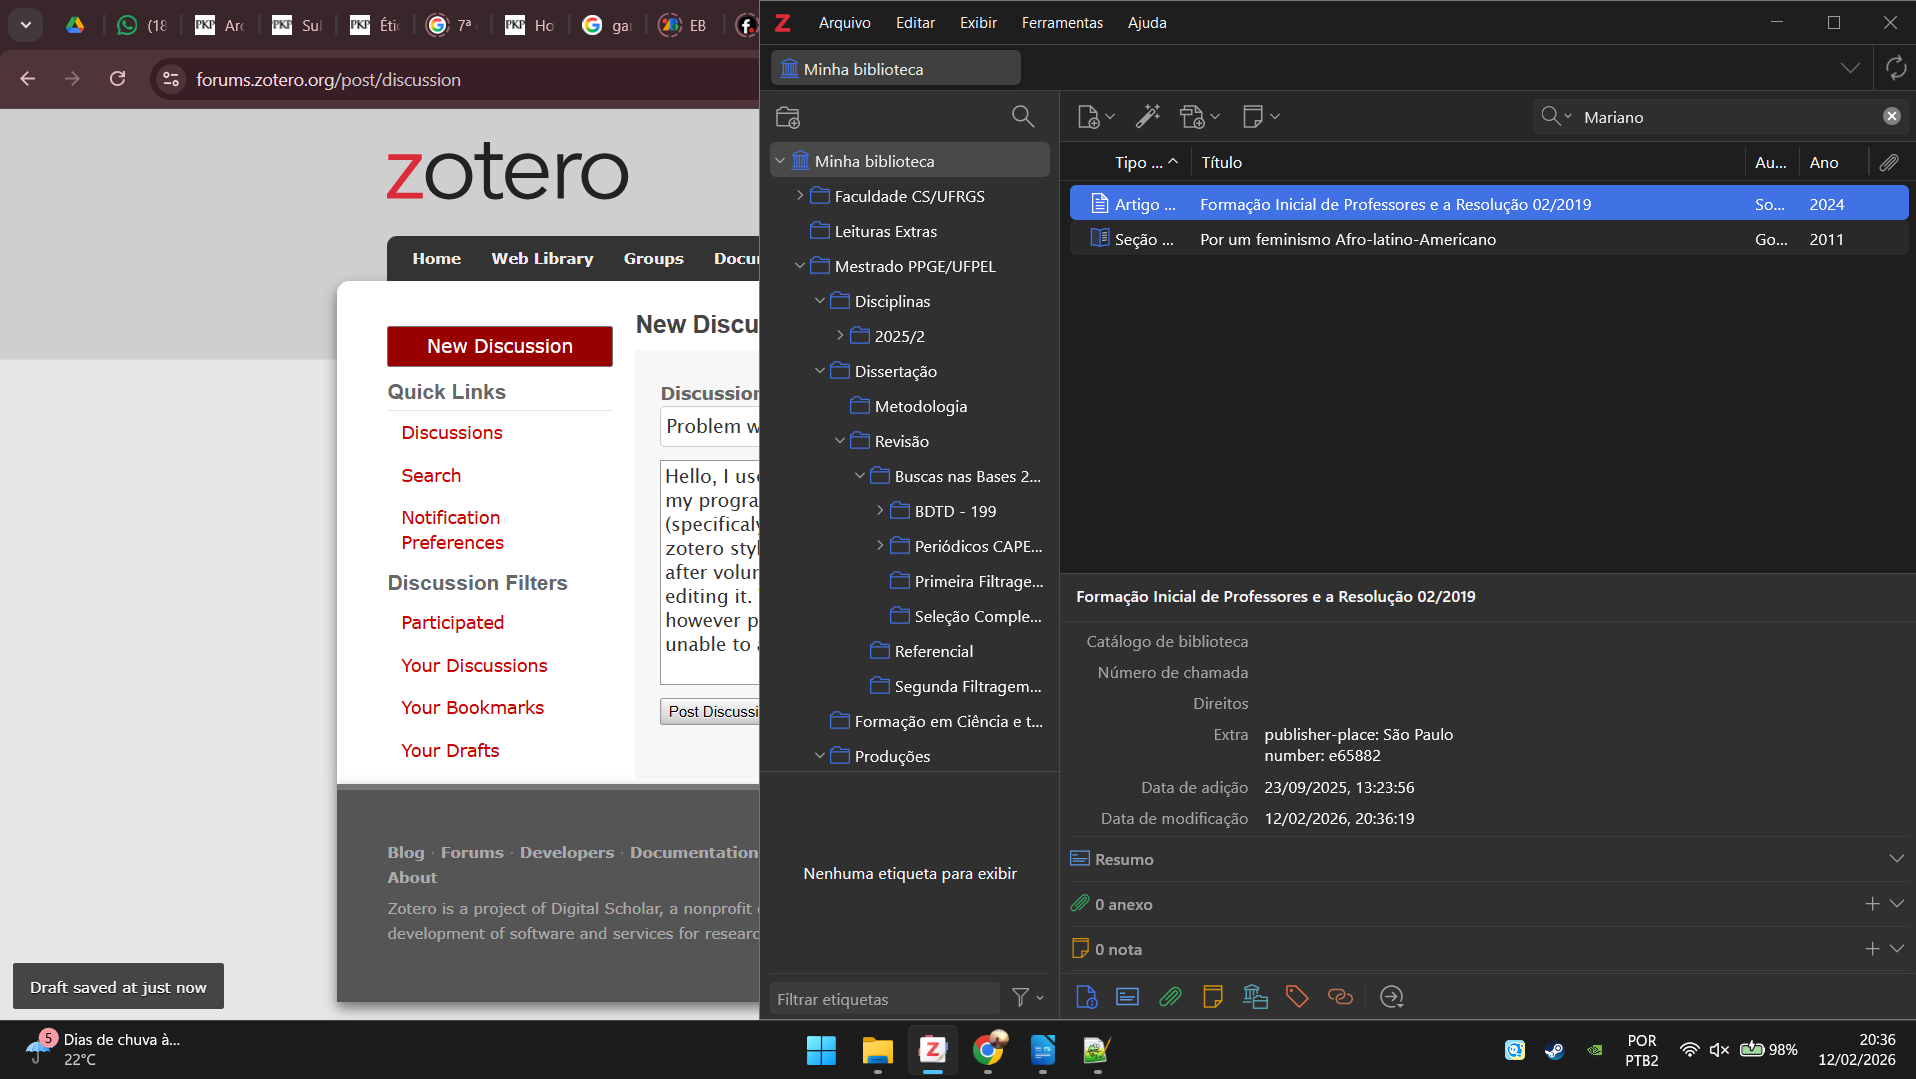Open the Windows Start menu
Screen dimensions: 1916x1079
click(x=821, y=1050)
